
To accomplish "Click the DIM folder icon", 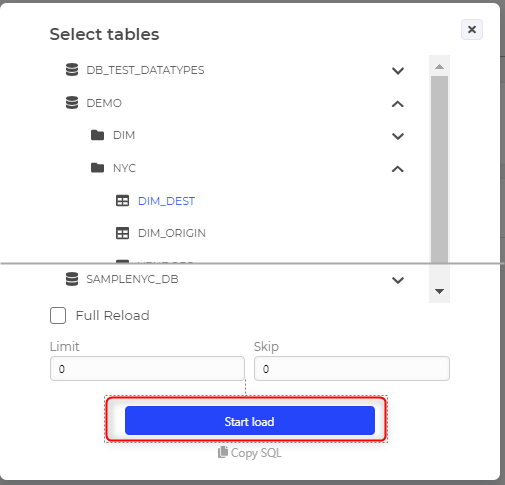I will coord(97,135).
